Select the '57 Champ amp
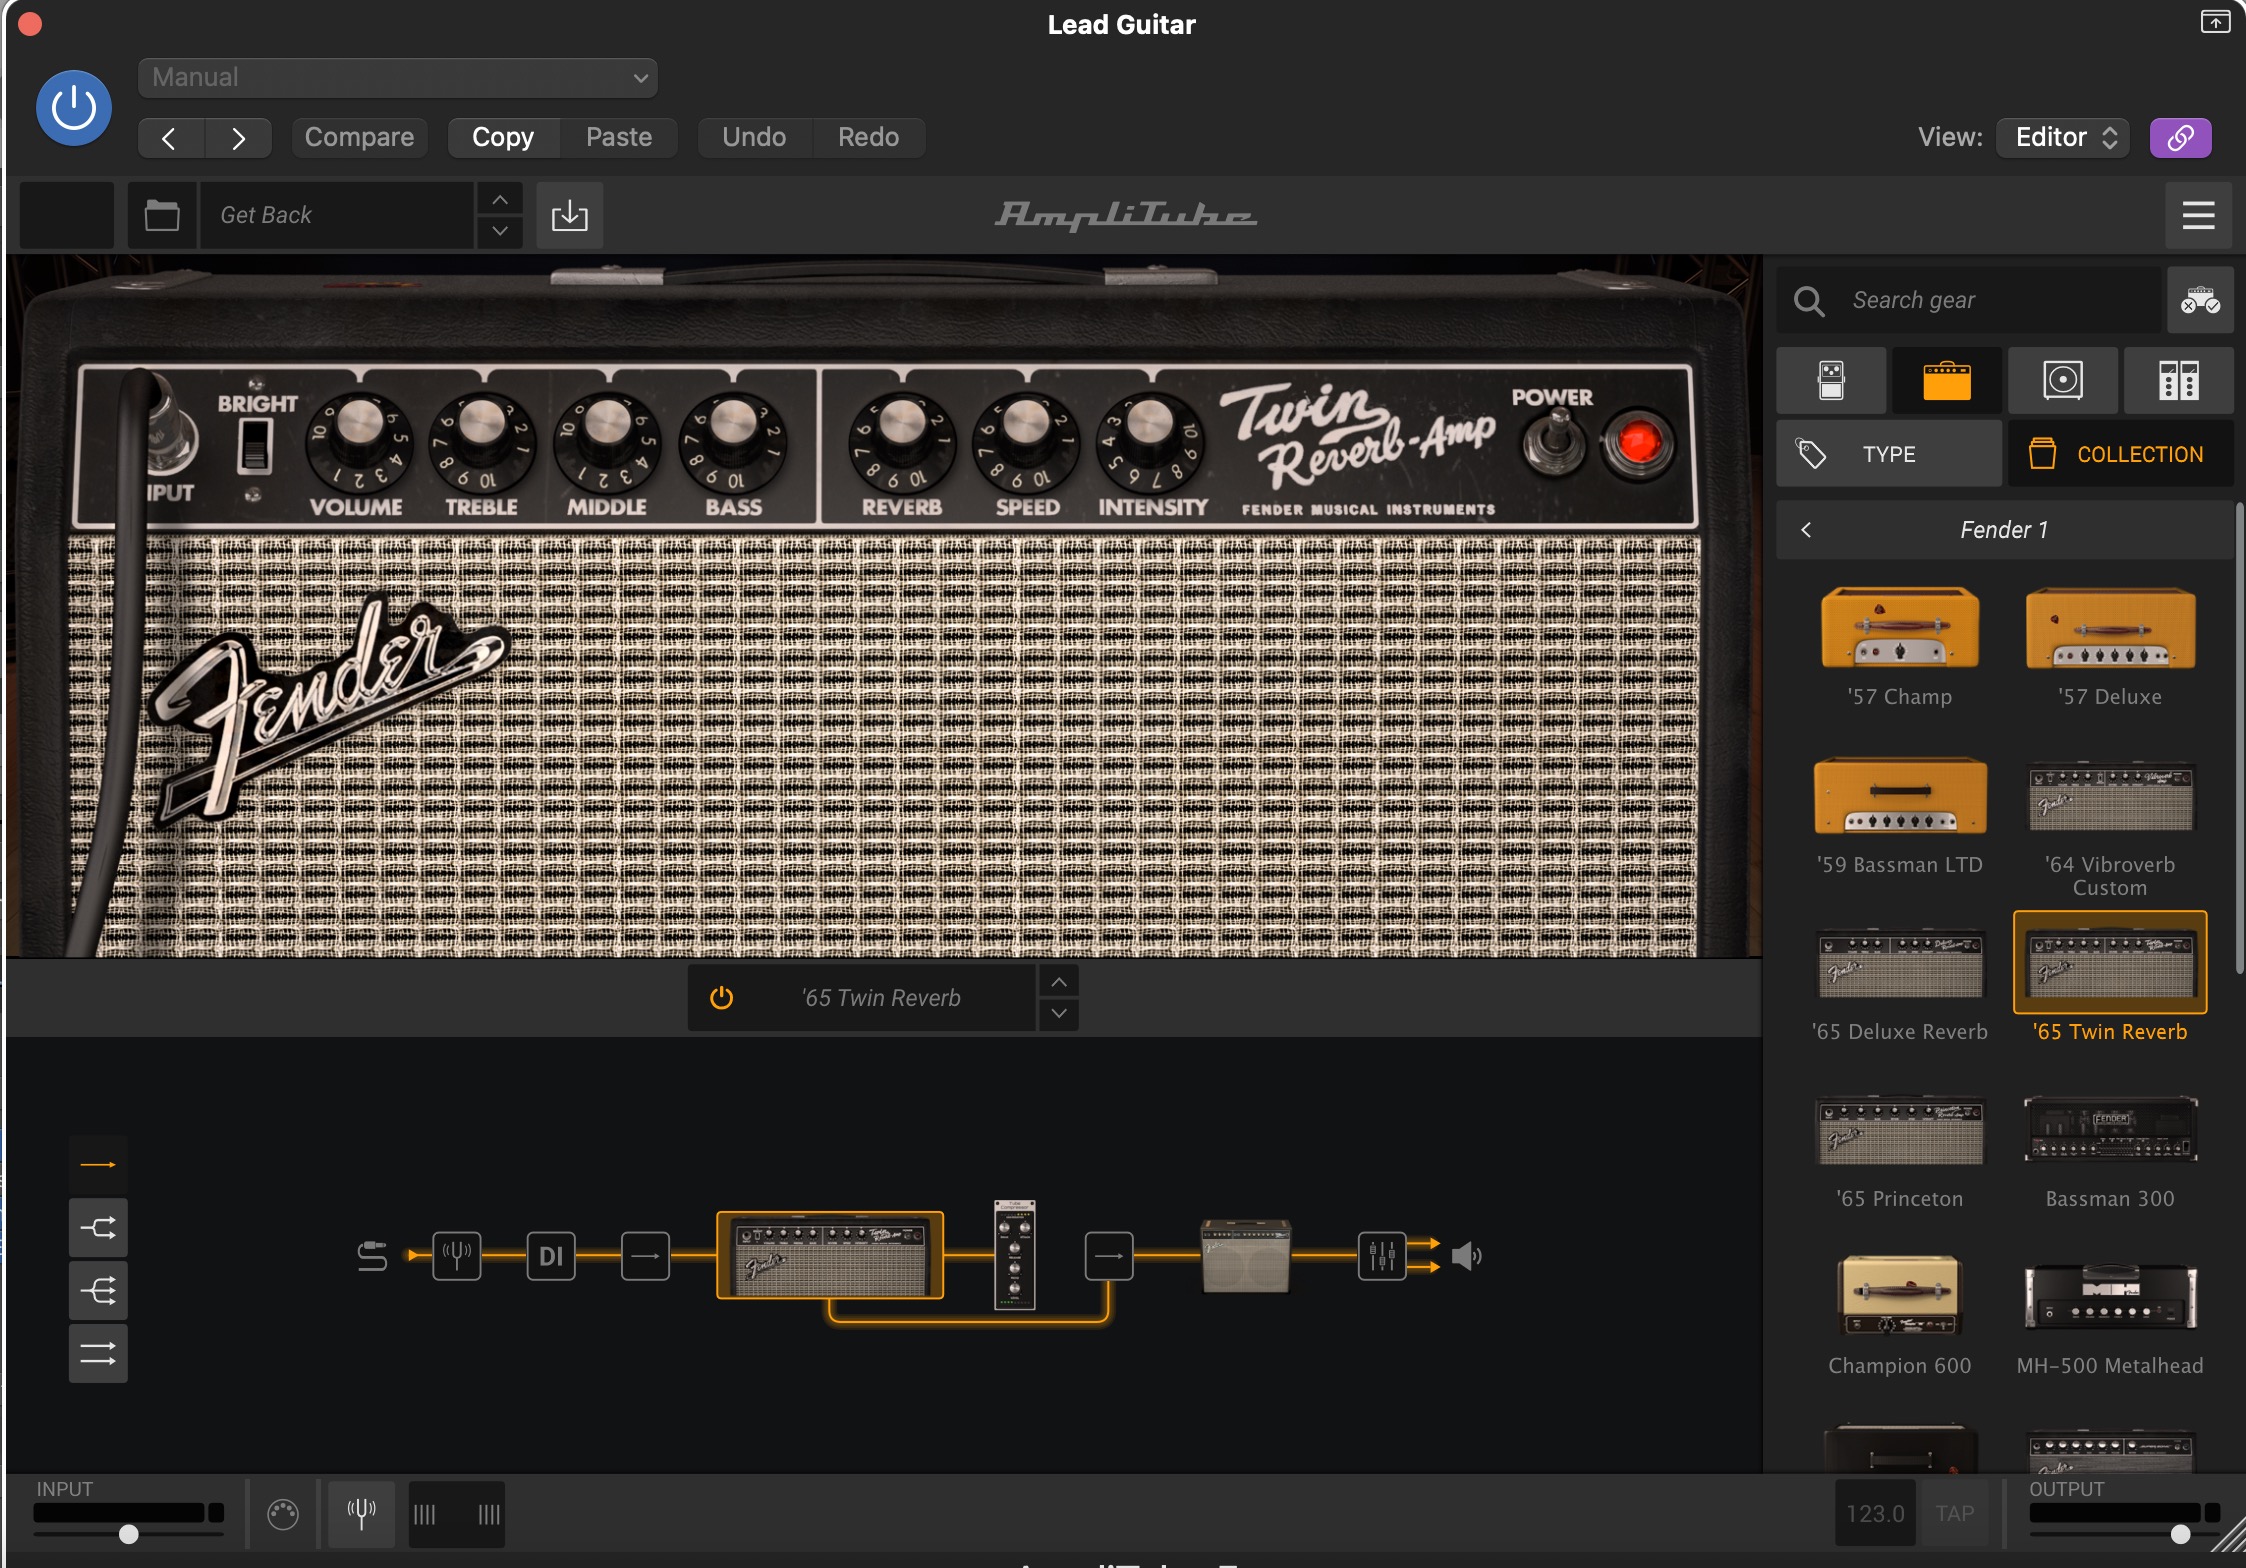The width and height of the screenshot is (2246, 1568). click(1900, 645)
